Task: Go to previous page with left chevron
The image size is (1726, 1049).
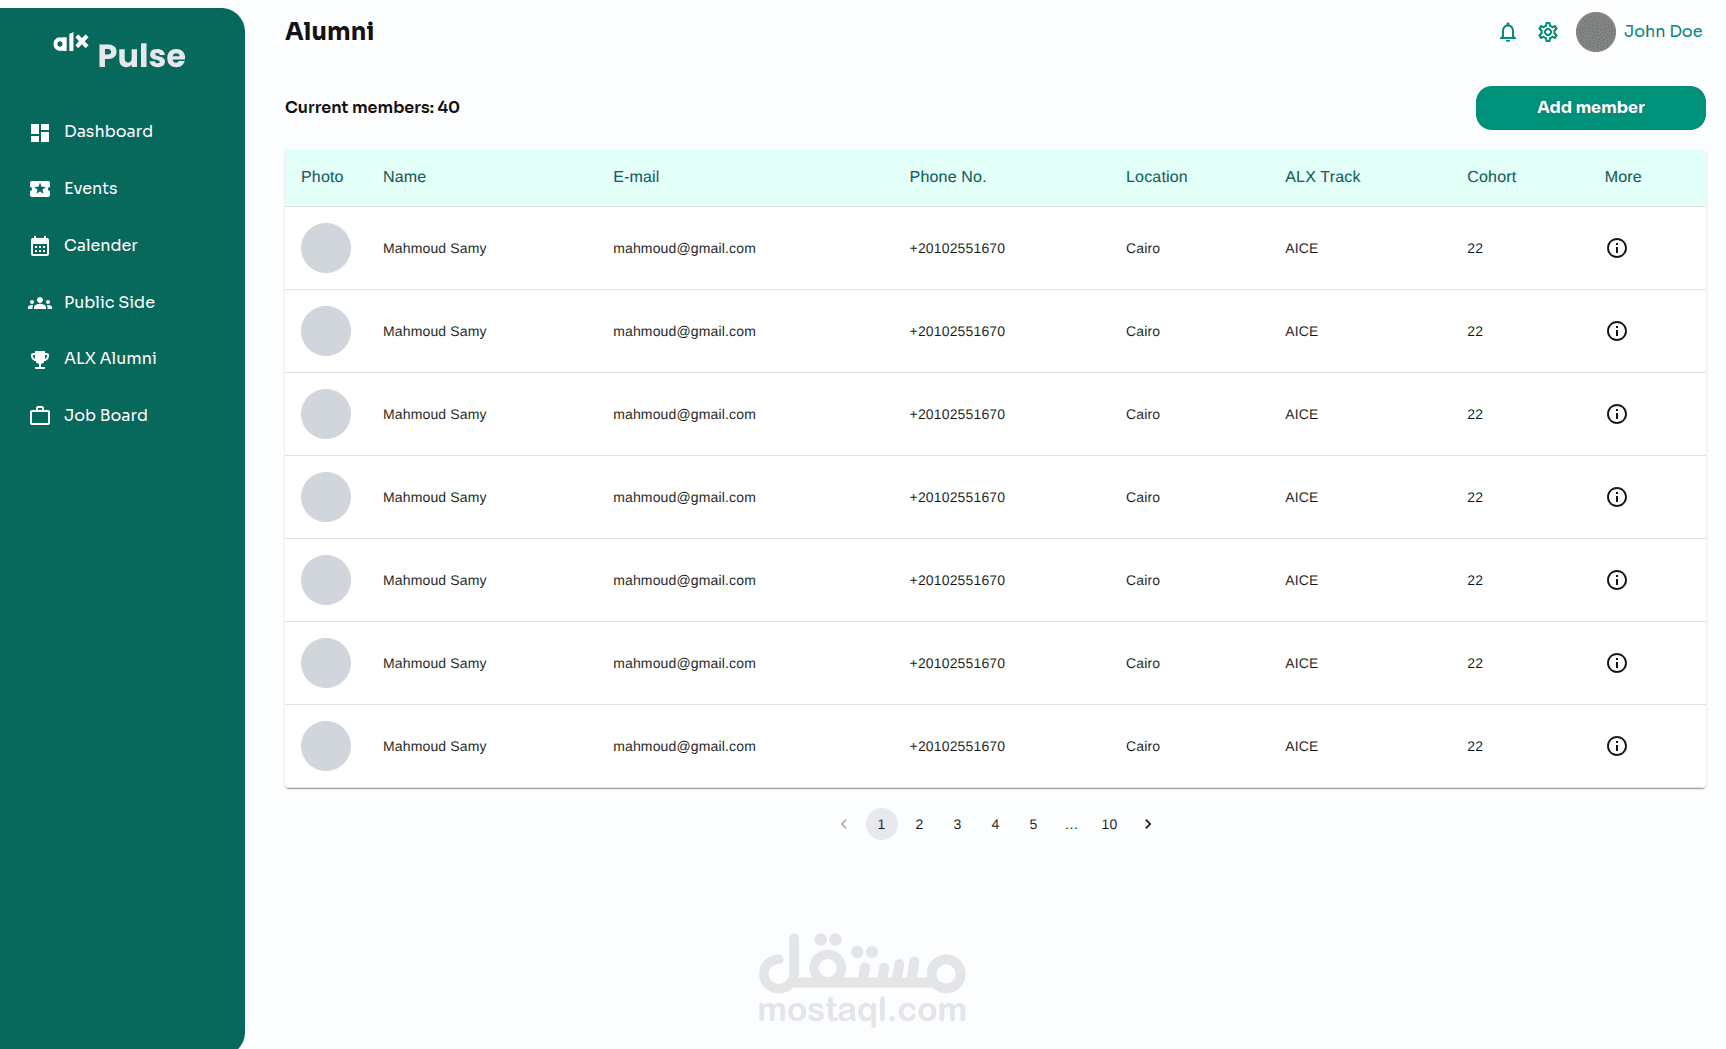Action: click(x=844, y=824)
